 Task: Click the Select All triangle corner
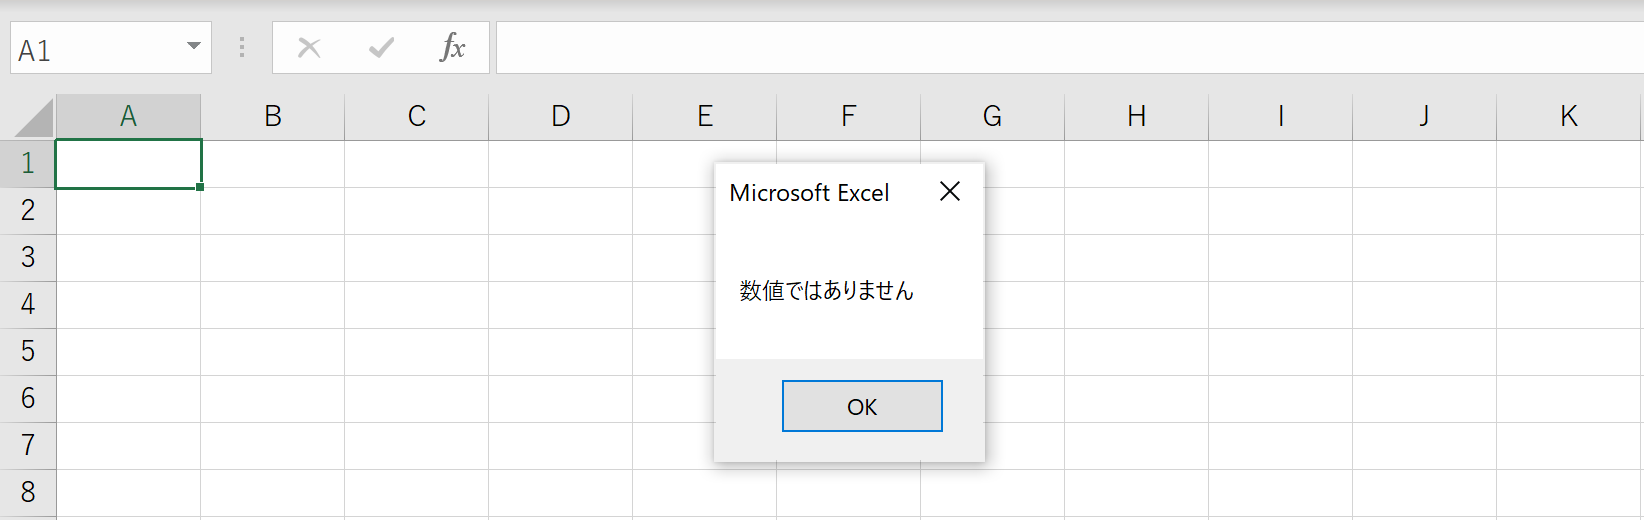pos(35,117)
